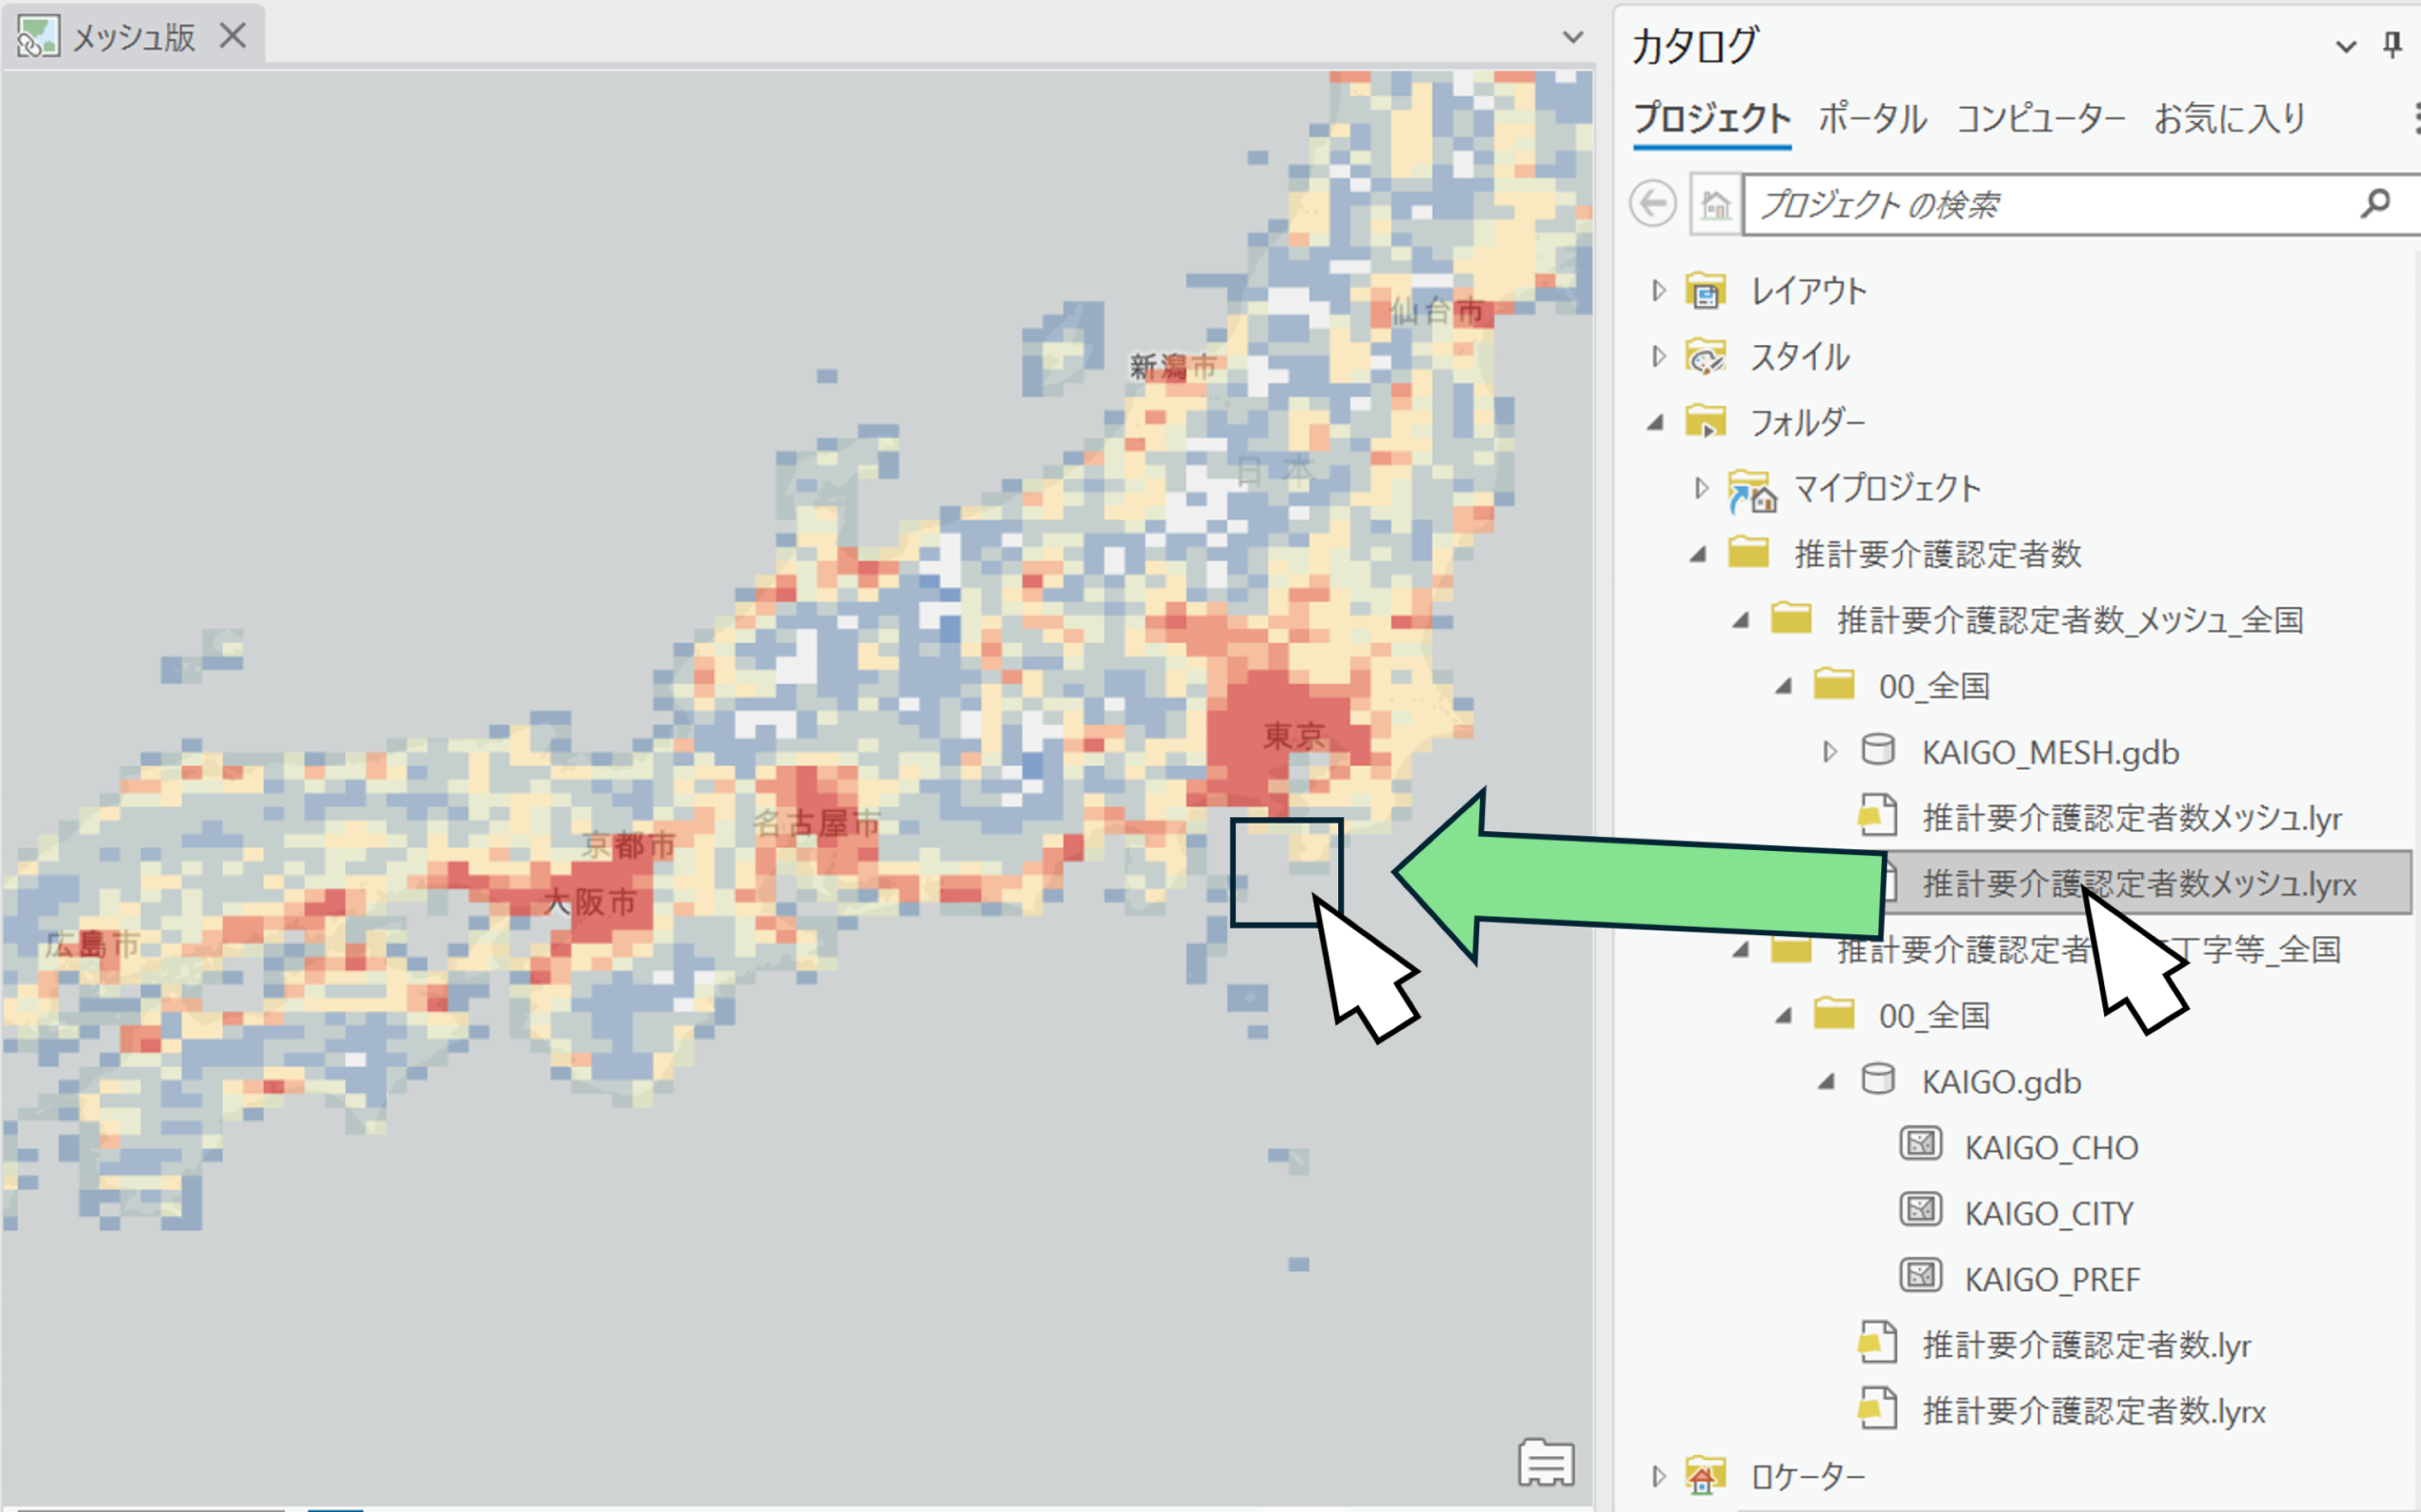
Task: Expand the KAIGO_MESH.gdb geodatabase
Action: [1829, 752]
